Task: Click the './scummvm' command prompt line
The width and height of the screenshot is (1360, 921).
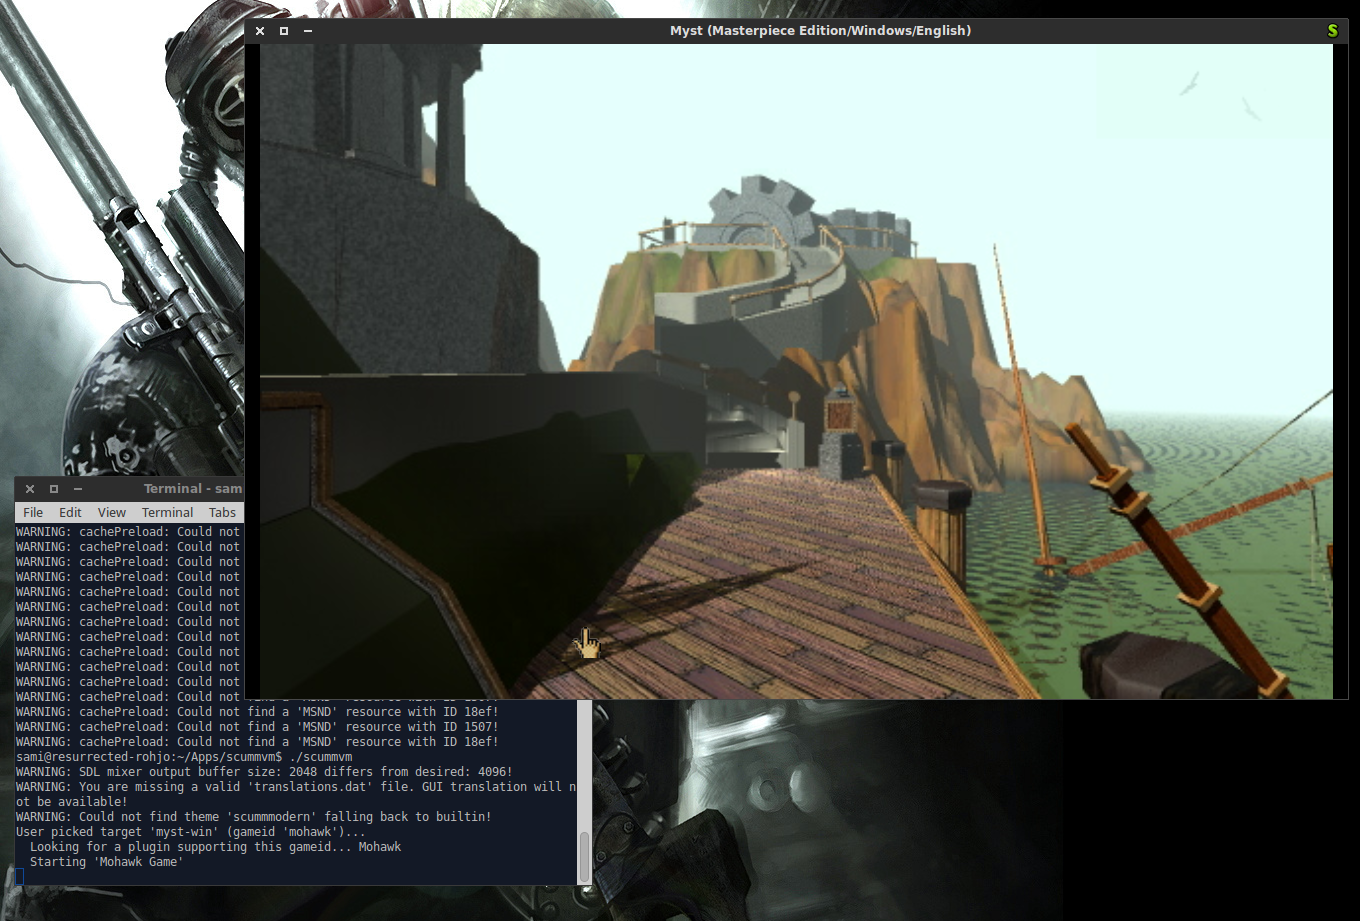Action: pyautogui.click(x=184, y=757)
